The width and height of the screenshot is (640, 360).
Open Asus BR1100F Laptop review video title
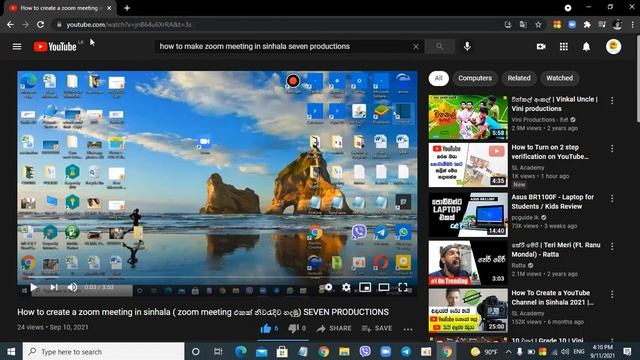pyautogui.click(x=552, y=202)
